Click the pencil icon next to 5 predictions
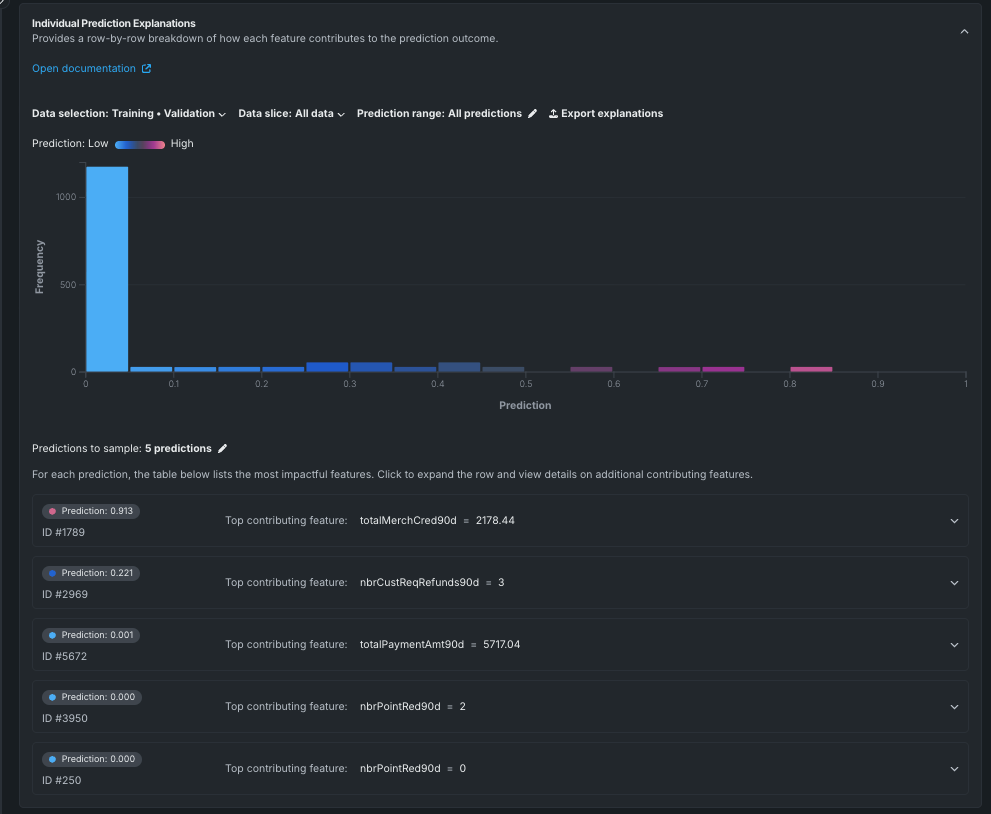991x814 pixels. tap(223, 449)
